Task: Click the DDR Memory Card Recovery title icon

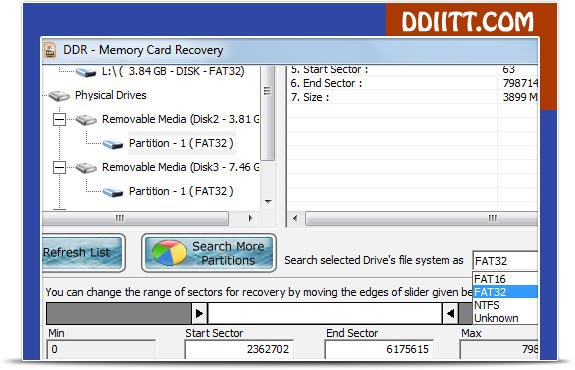Action: [50, 50]
